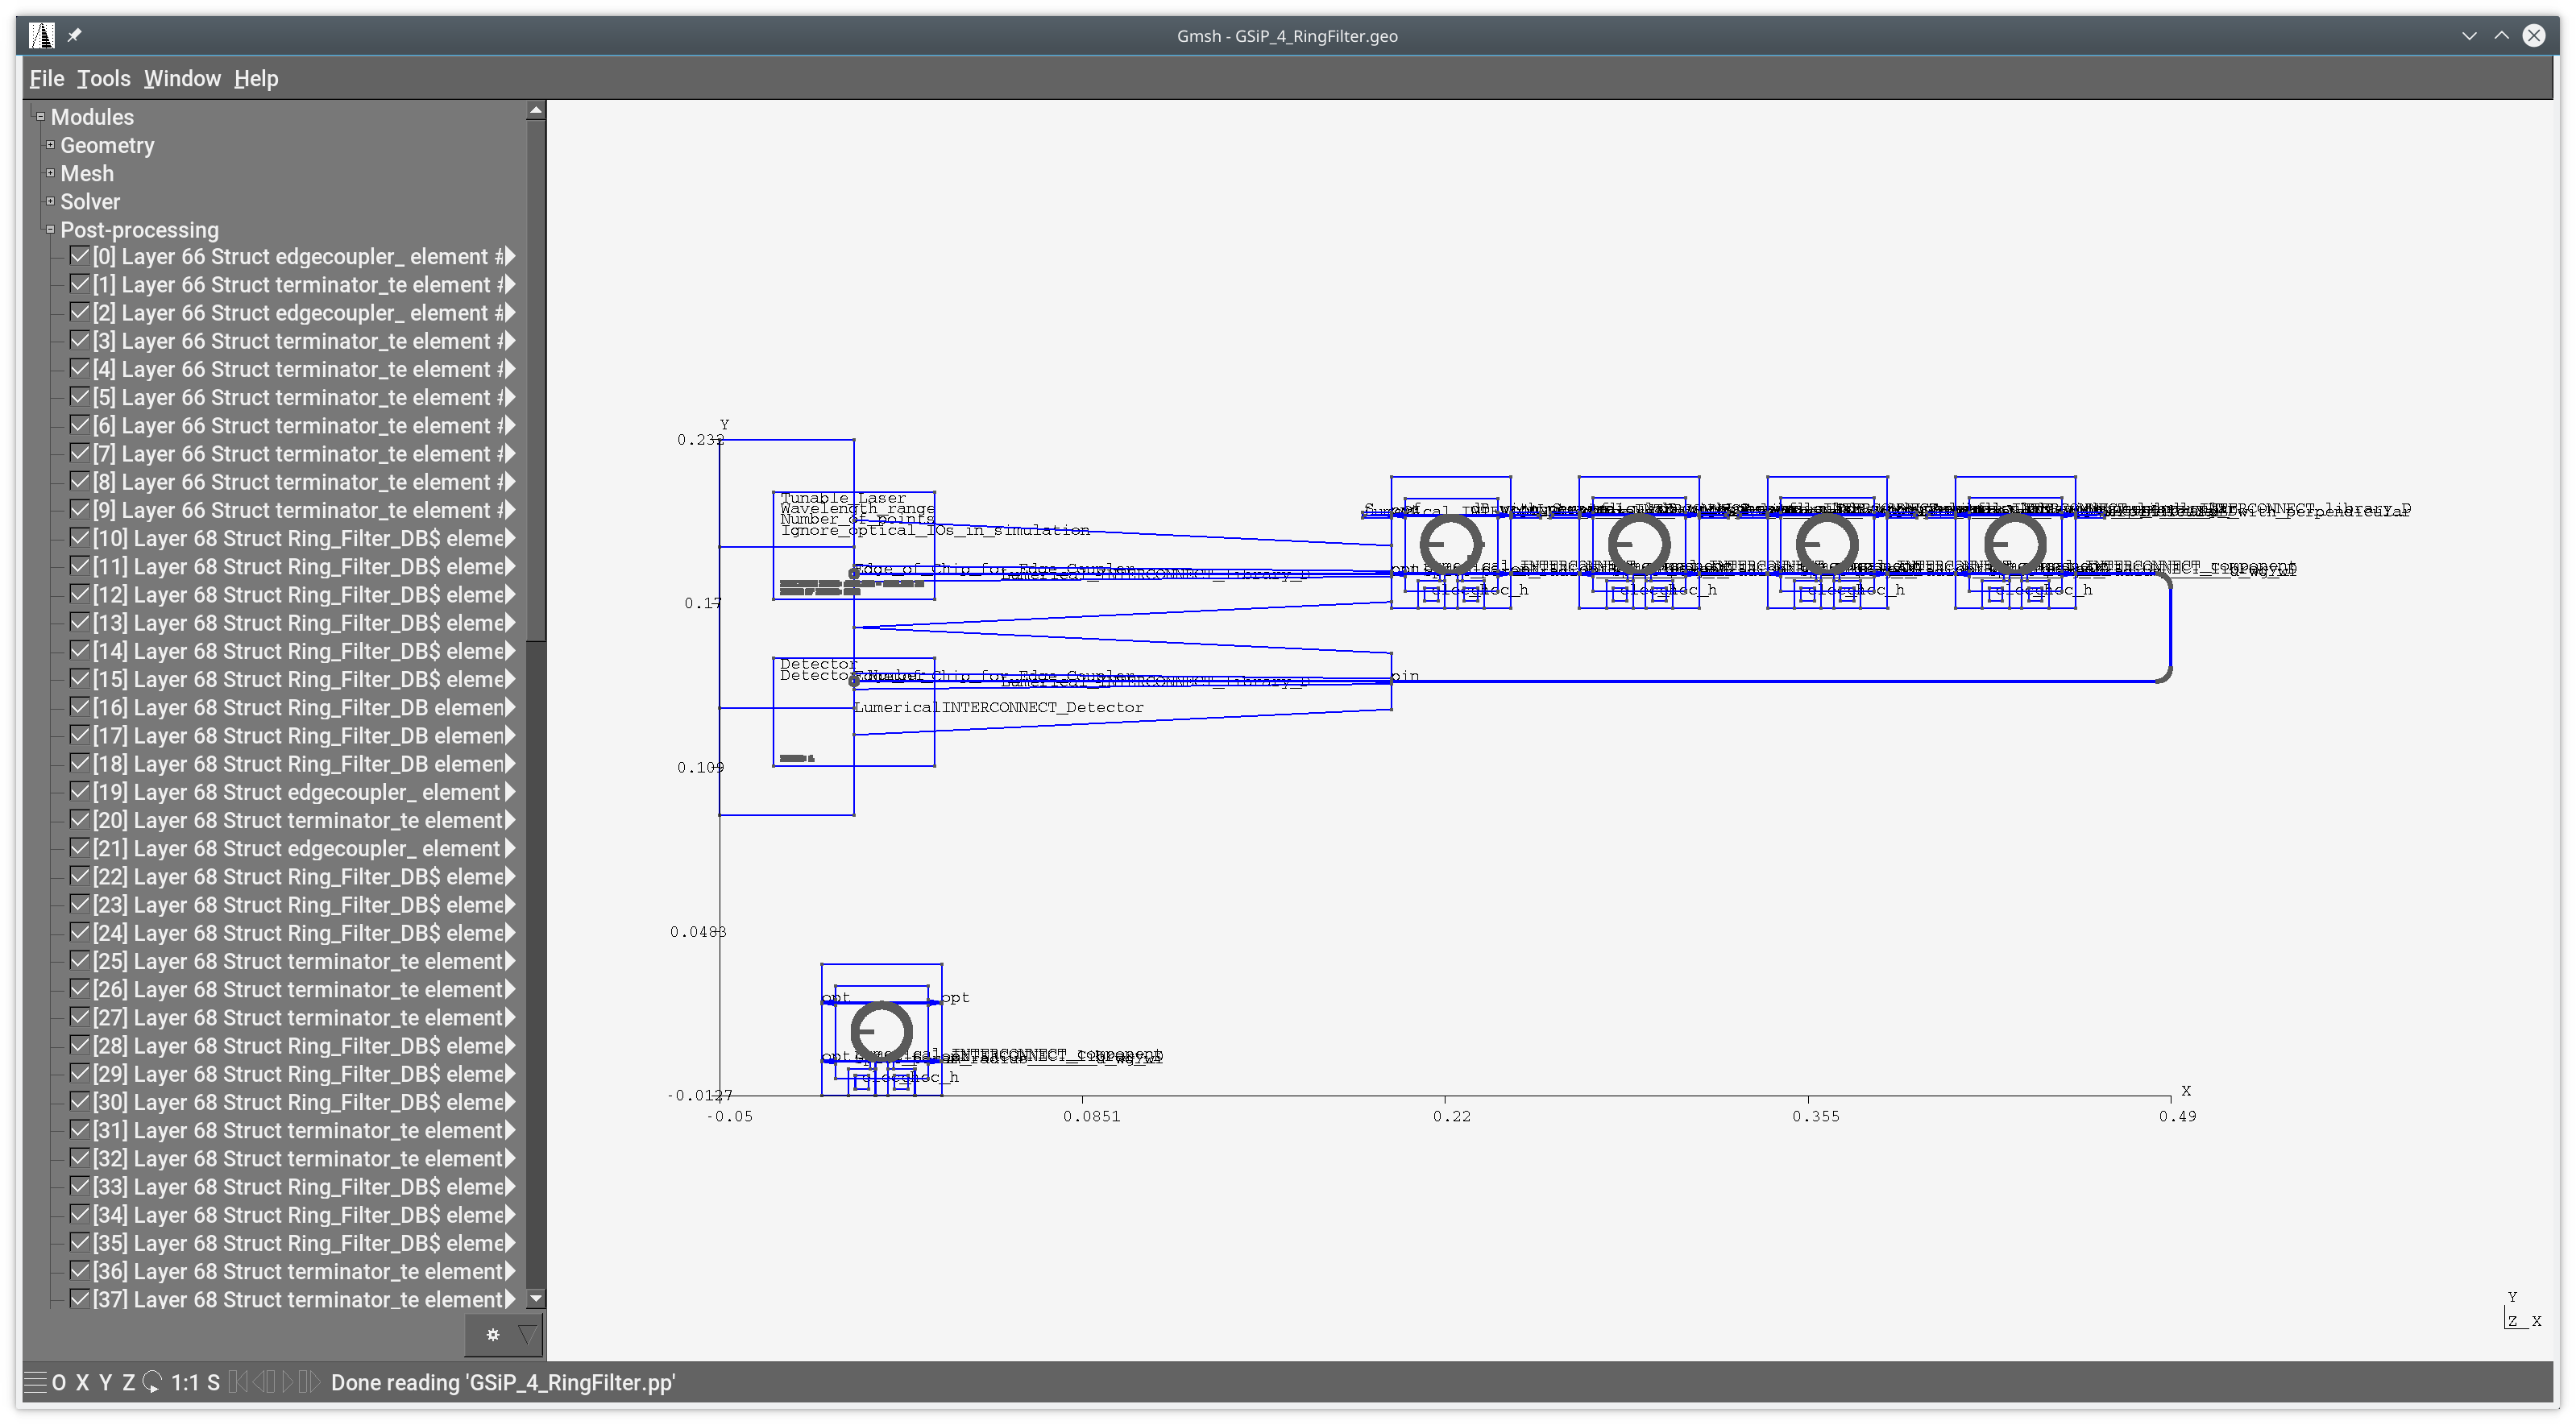Expand the Modules tree node
This screenshot has height=1425, width=2576.
click(39, 118)
